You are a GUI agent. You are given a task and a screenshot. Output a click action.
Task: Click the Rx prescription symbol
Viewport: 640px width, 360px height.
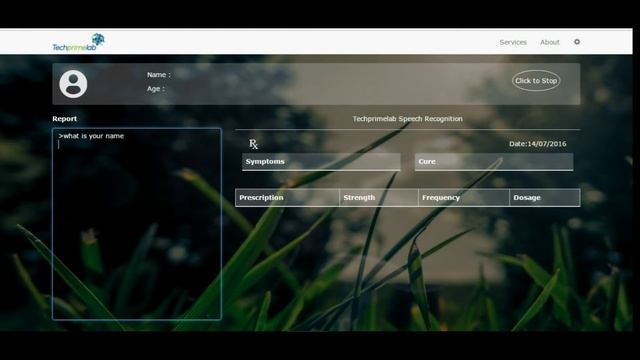click(253, 144)
